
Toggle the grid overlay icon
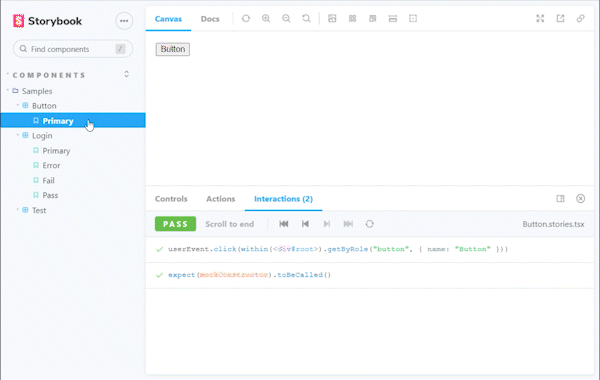[352, 18]
